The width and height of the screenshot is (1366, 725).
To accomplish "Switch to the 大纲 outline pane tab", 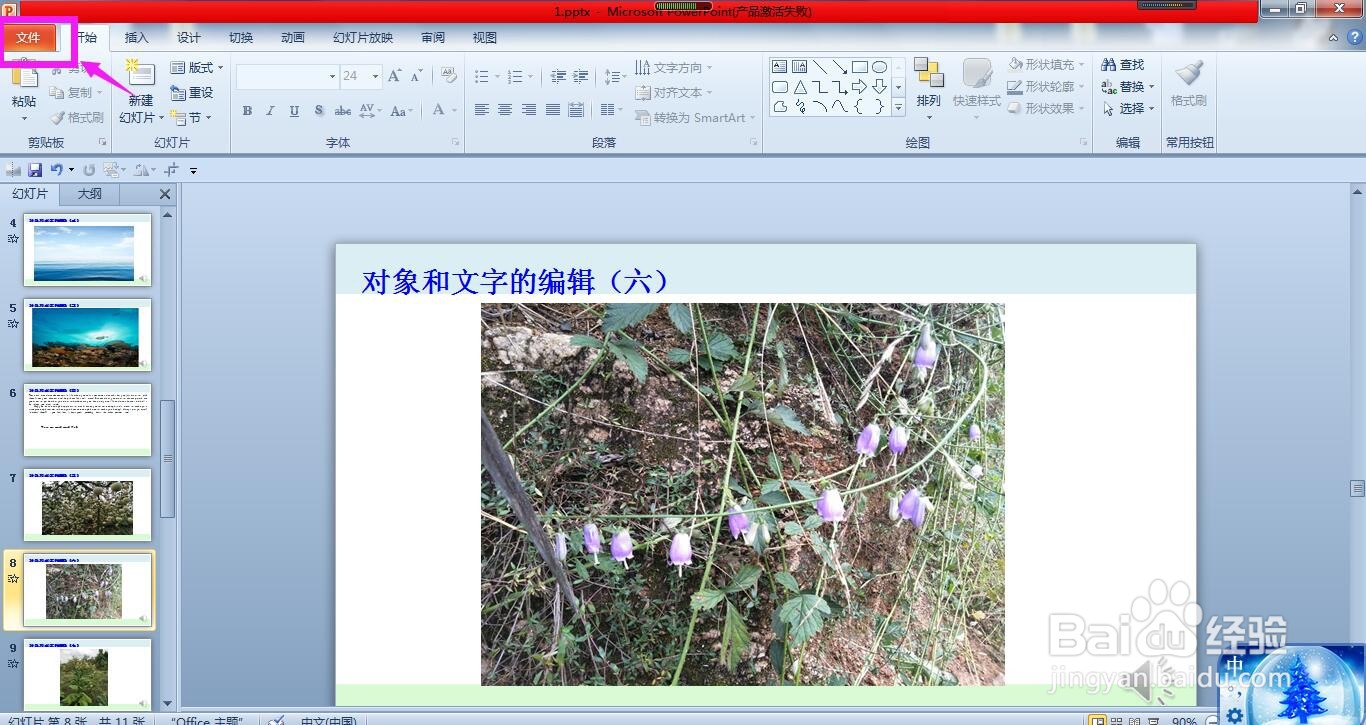I will point(90,194).
